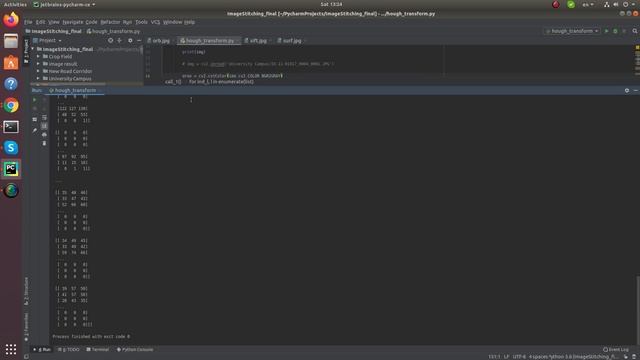Expand the University Campus folder
Image resolution: width=640 pixels, height=360 pixels.
(38, 78)
